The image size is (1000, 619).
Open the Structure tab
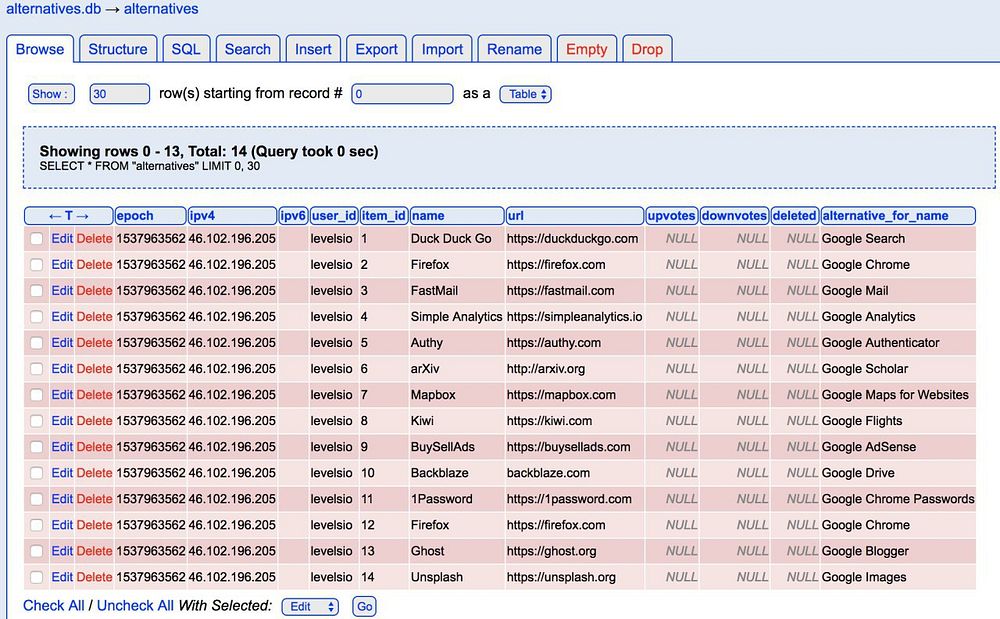[118, 49]
